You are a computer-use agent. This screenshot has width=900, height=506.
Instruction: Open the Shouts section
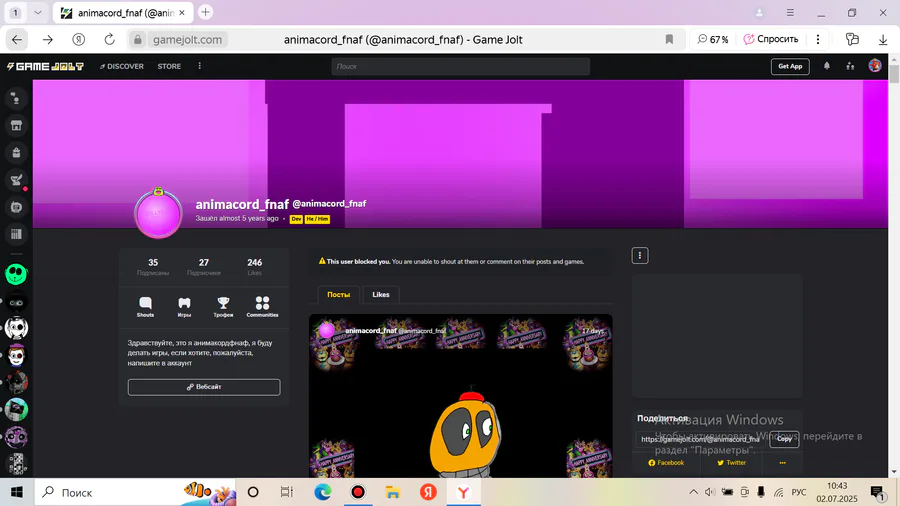(145, 307)
